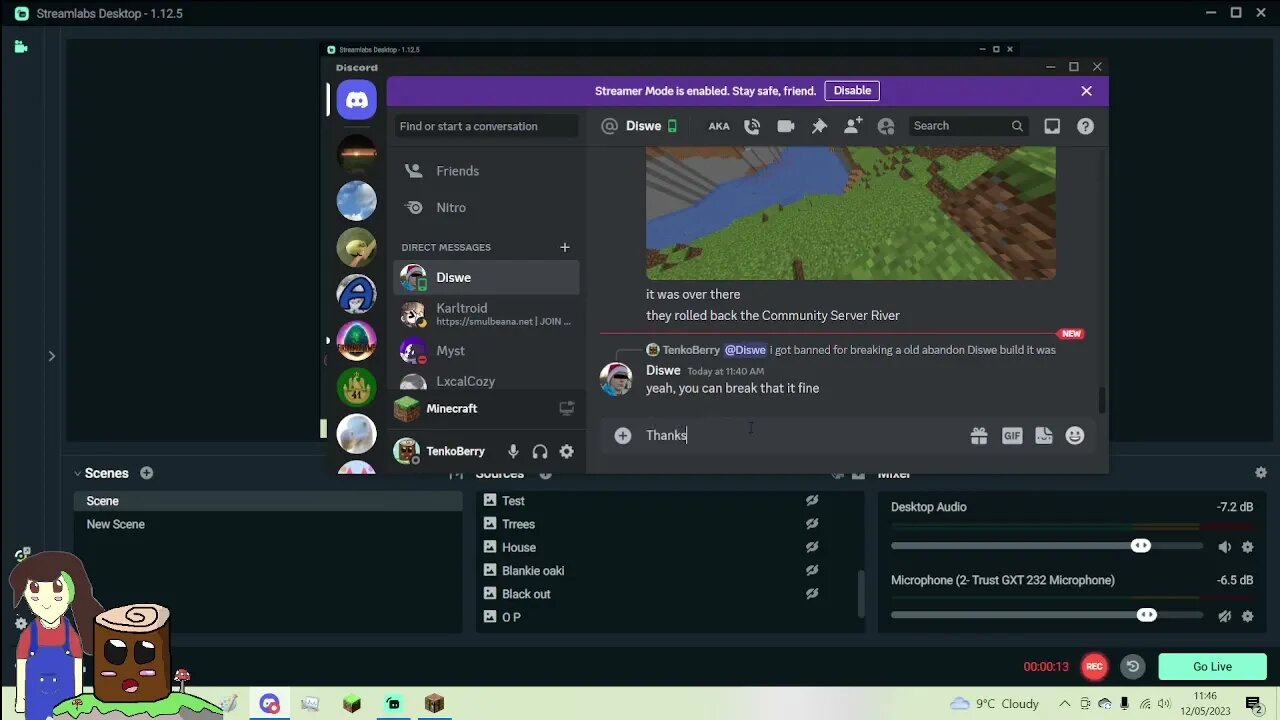Start voice call with Diswe

(x=752, y=126)
